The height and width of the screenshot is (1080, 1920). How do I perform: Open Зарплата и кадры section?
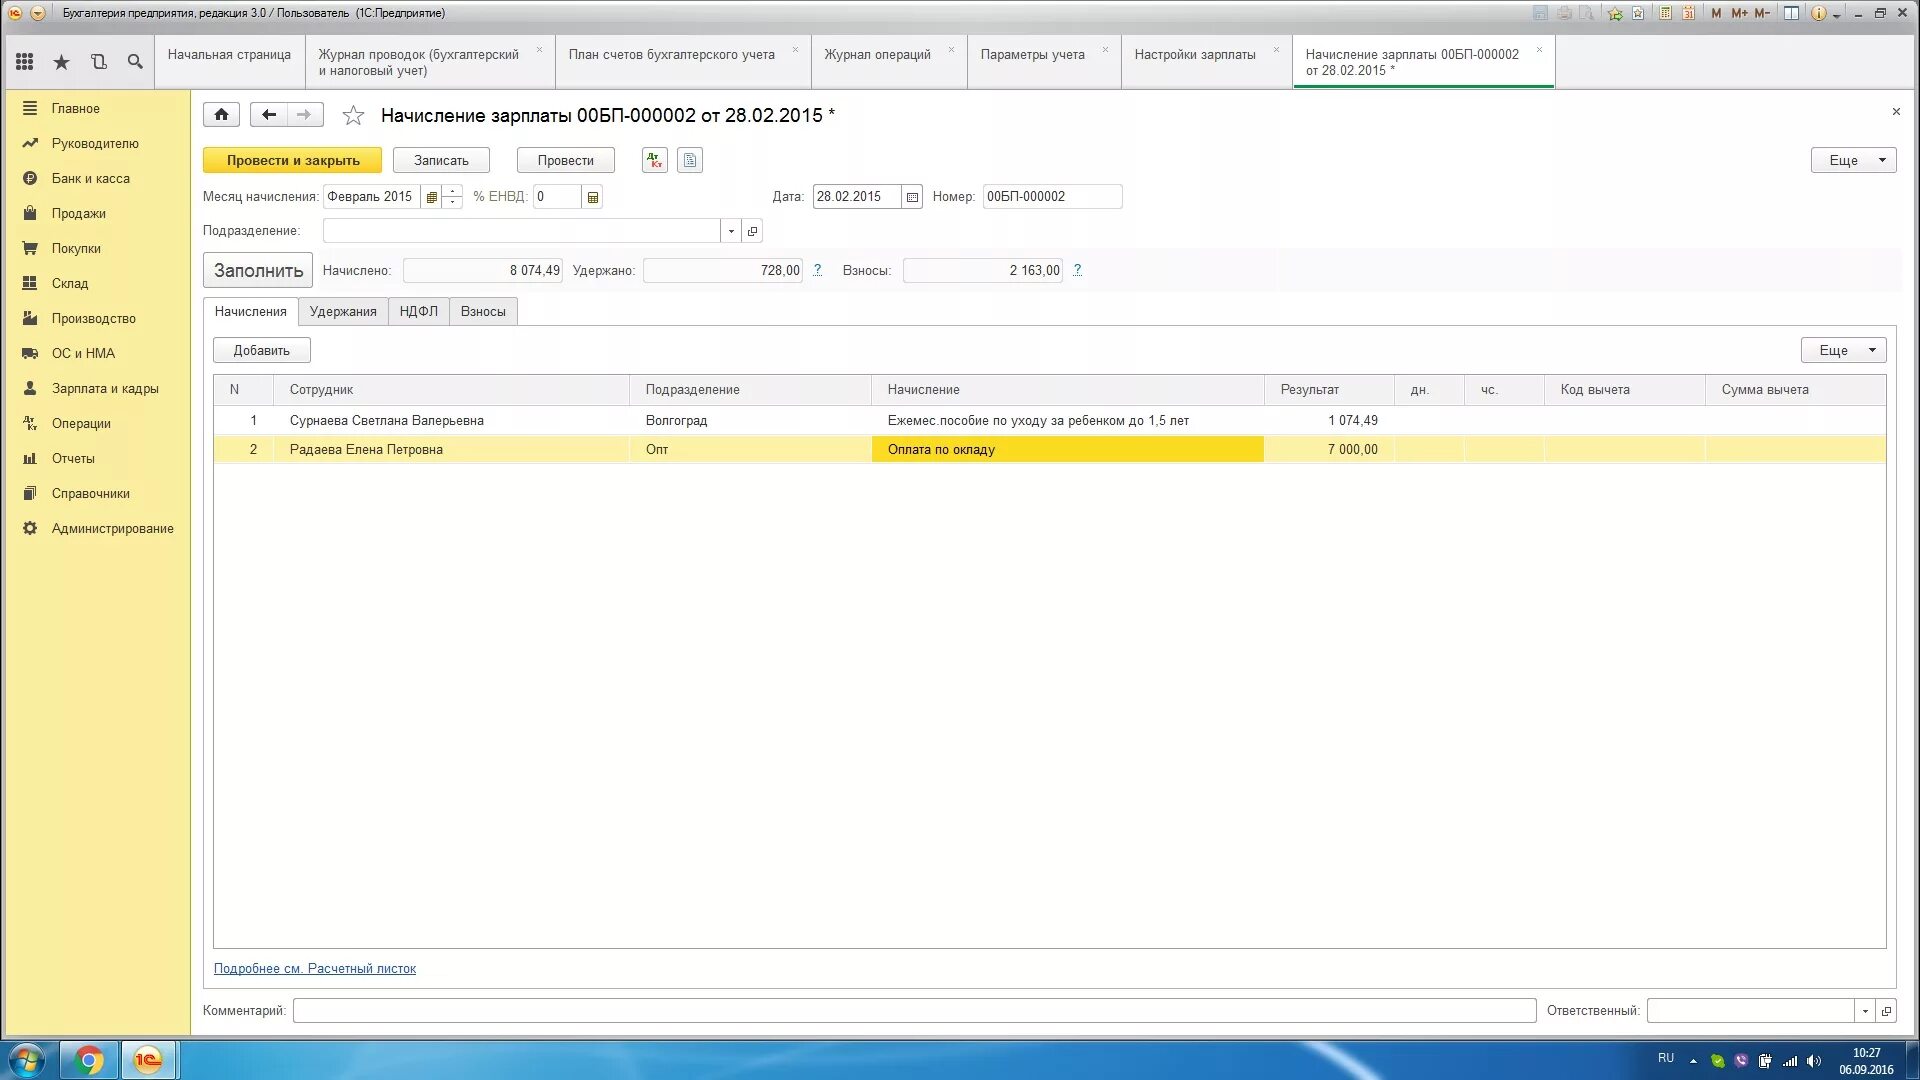click(105, 389)
